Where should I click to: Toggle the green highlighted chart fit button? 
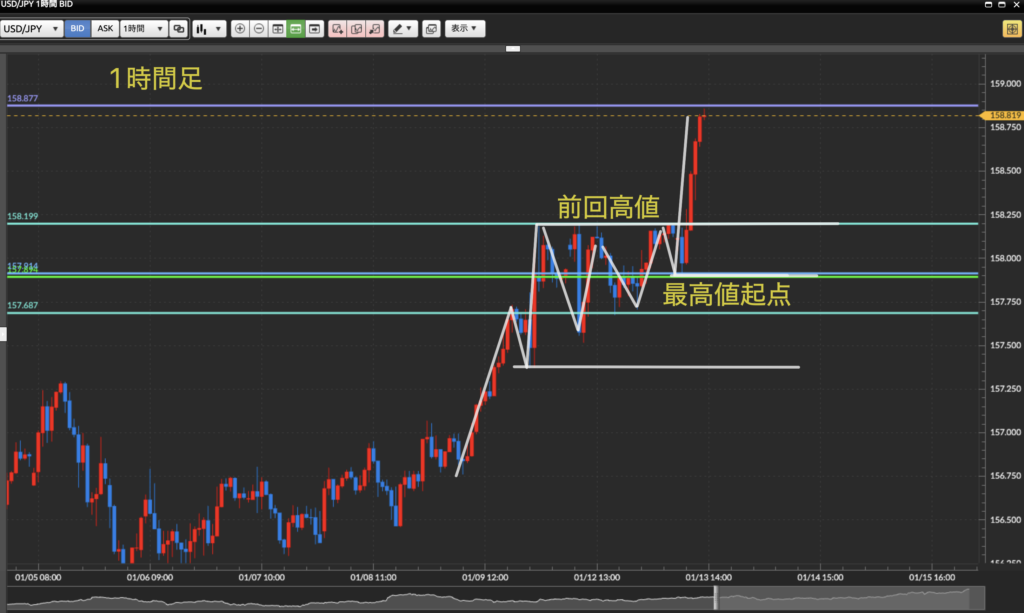click(x=296, y=29)
